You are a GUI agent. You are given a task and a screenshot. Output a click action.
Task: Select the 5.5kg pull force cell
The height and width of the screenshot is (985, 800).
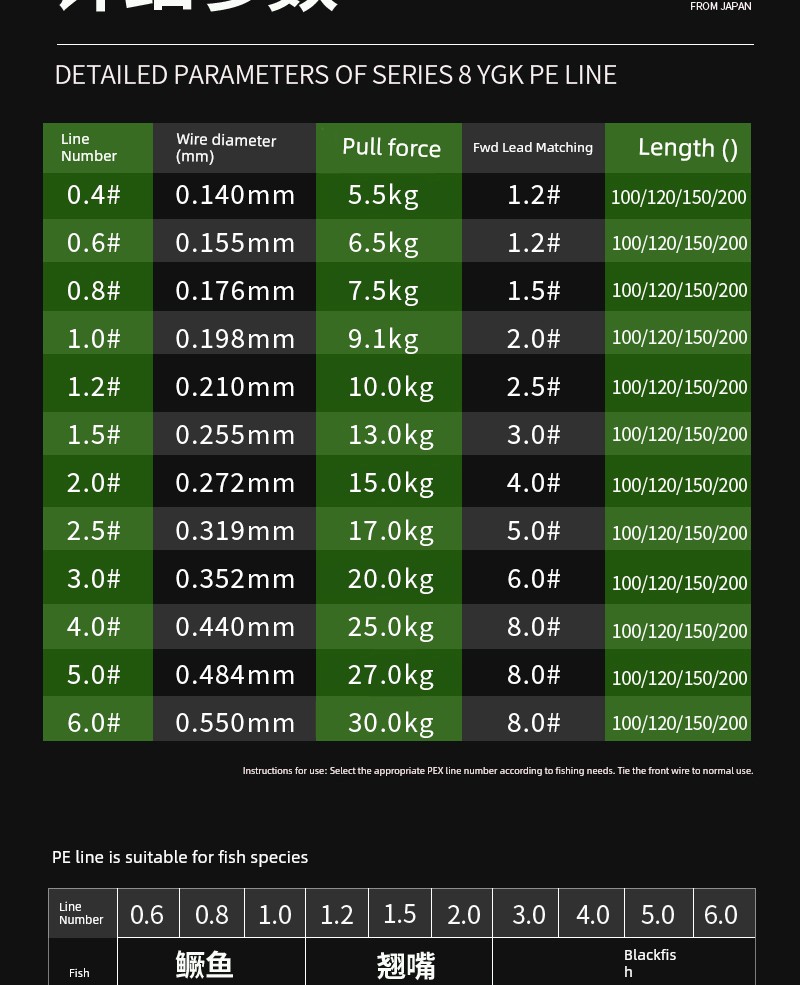383,195
